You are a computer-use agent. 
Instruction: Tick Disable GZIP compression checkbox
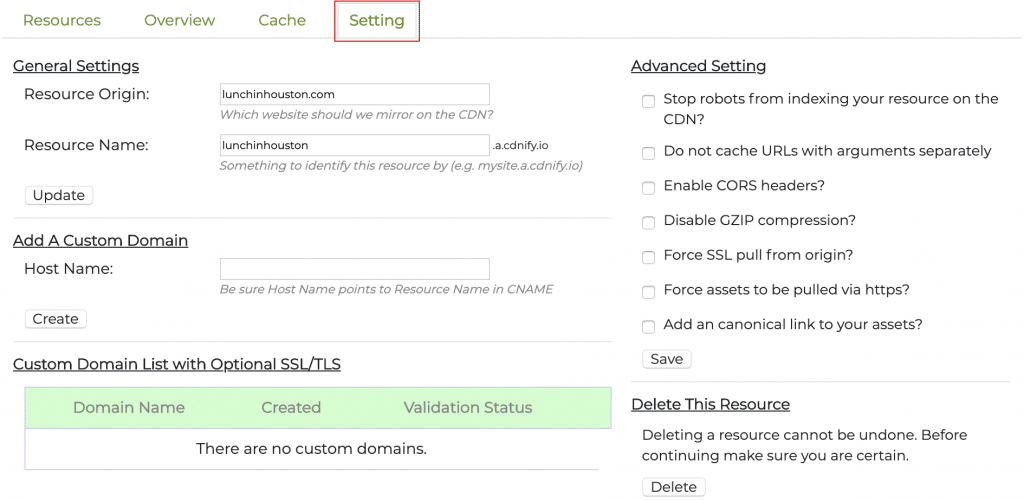click(x=649, y=222)
